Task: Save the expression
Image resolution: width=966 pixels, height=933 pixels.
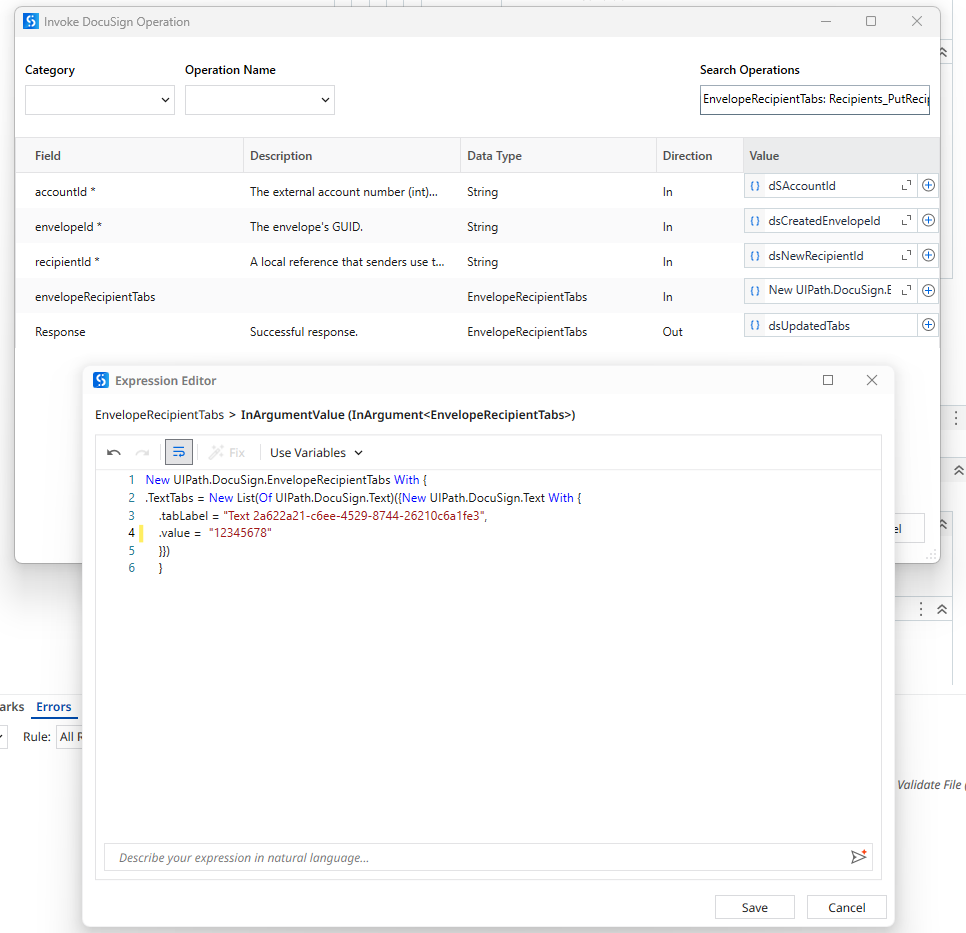Action: click(x=754, y=907)
